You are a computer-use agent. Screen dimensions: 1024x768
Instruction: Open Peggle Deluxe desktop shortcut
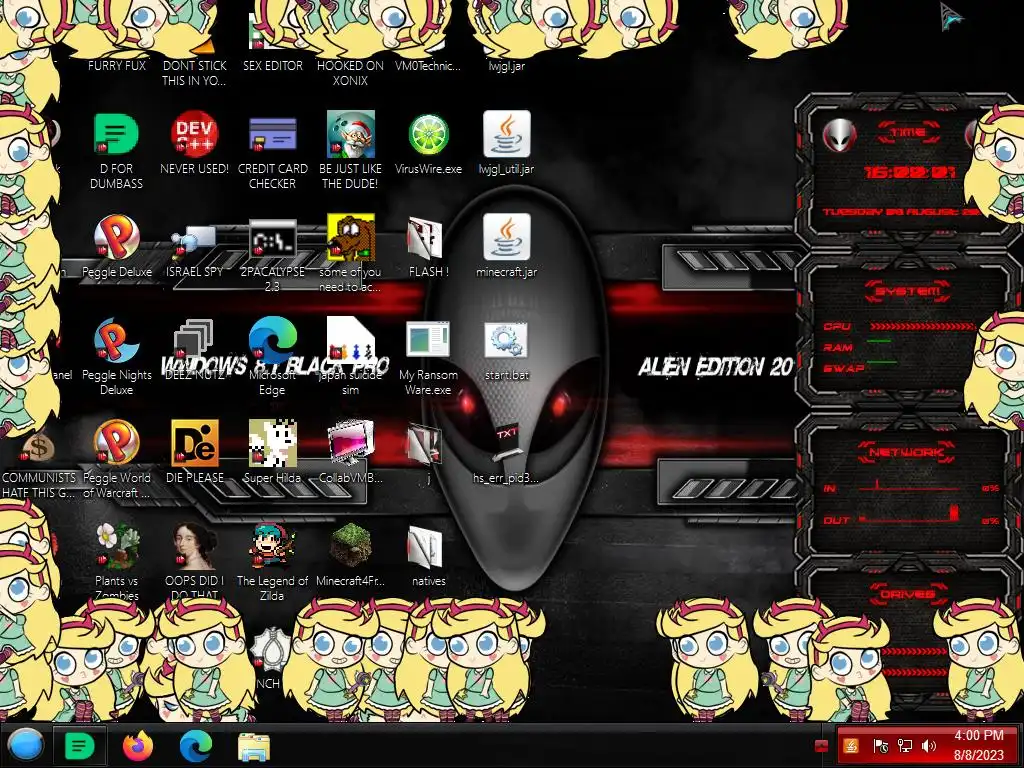coord(116,238)
